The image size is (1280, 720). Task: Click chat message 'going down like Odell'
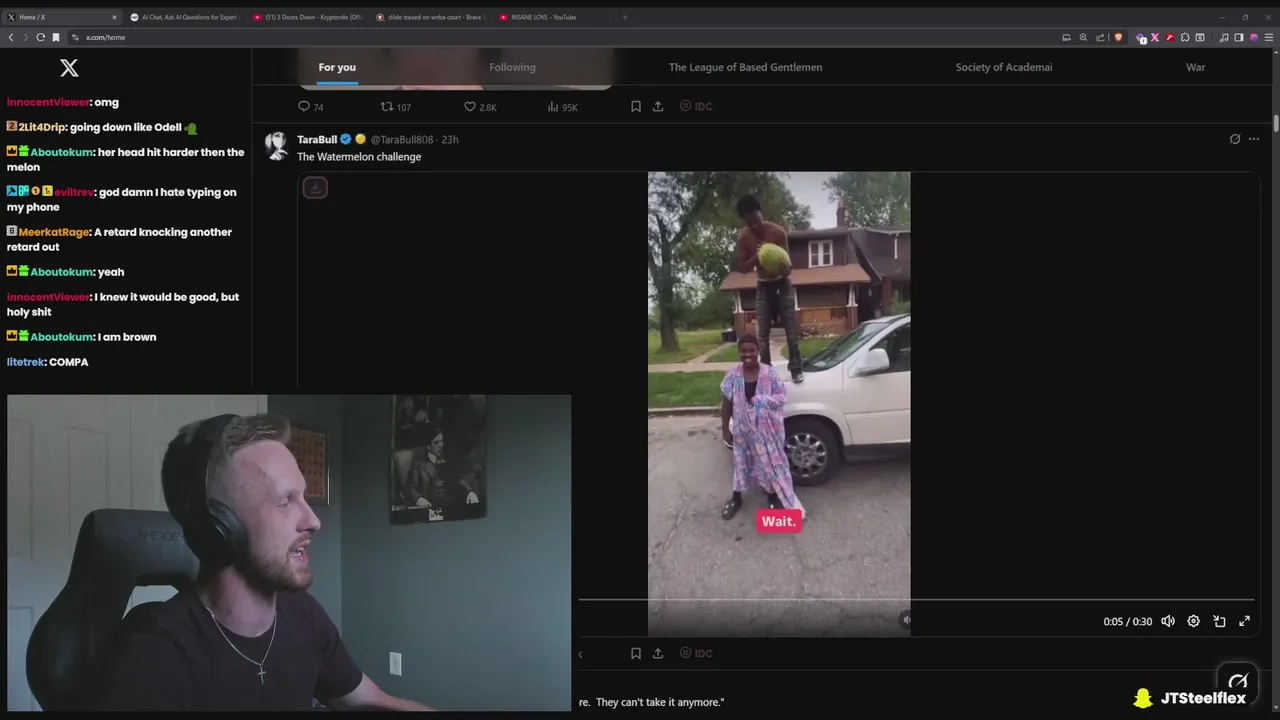(x=126, y=128)
